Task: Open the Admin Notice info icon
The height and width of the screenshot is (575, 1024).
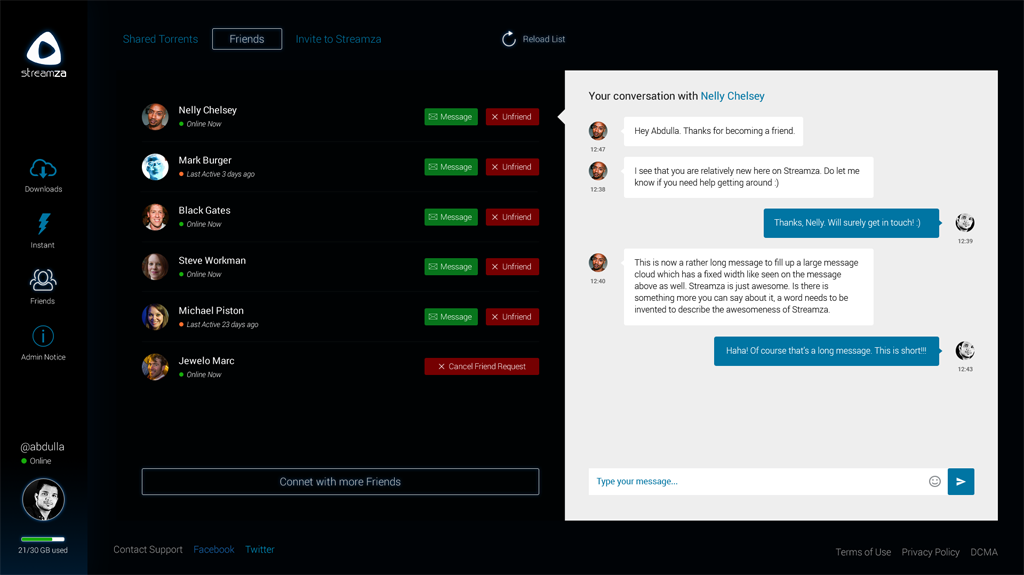Action: (x=43, y=337)
